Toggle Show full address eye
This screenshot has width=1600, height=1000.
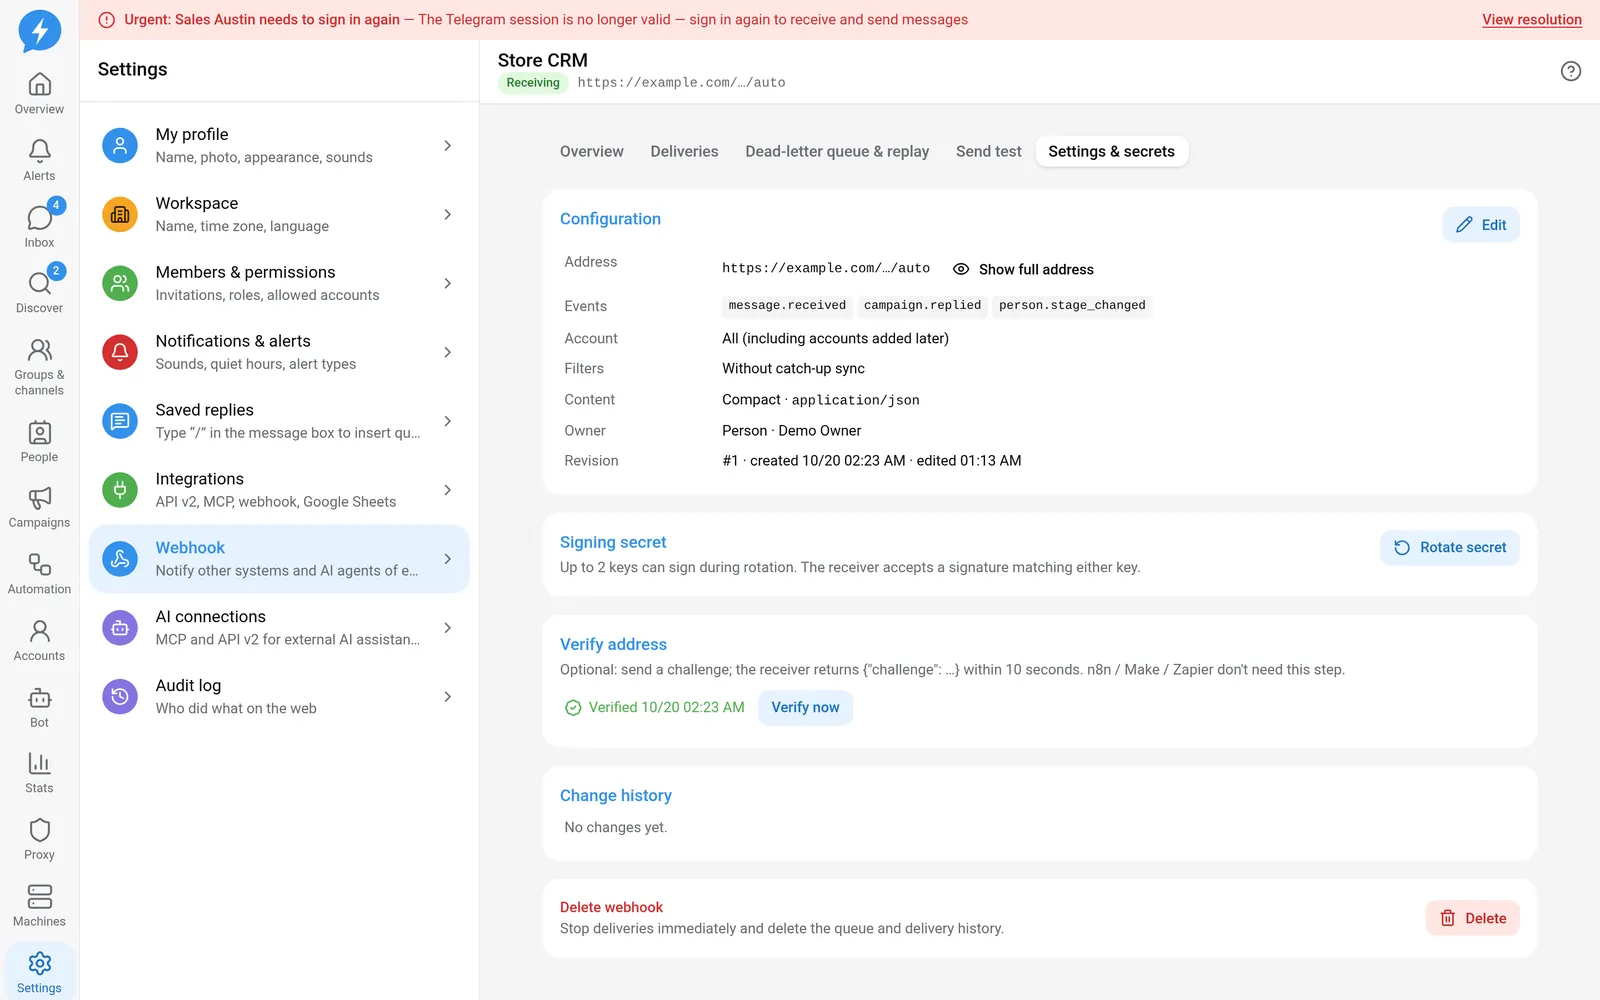[1023, 269]
